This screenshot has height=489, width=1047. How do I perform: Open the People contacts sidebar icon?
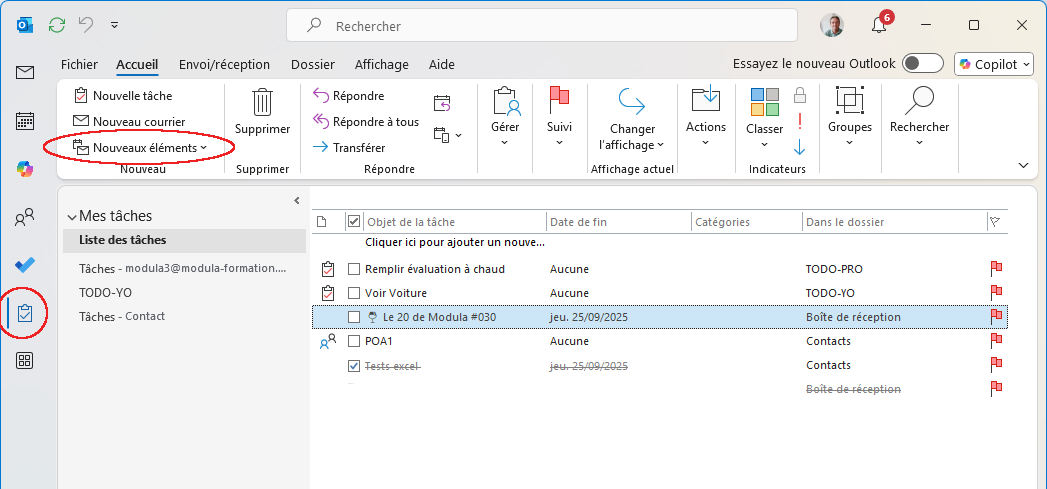25,217
